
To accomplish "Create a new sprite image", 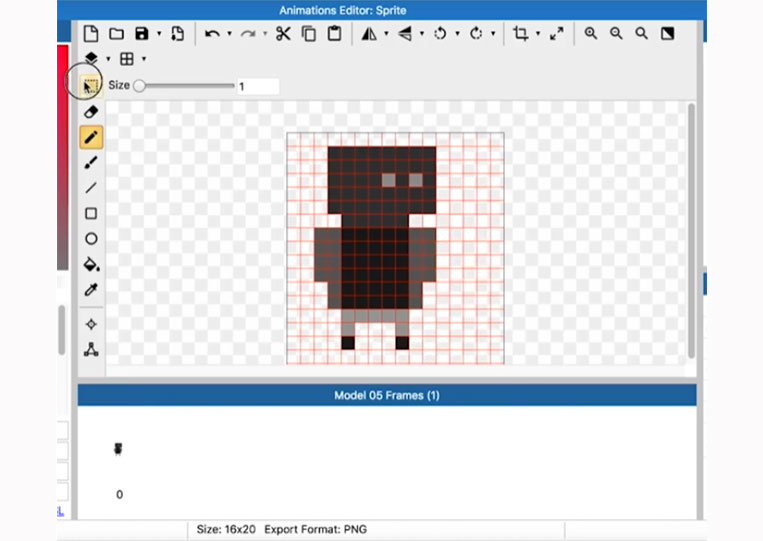I will pyautogui.click(x=91, y=34).
